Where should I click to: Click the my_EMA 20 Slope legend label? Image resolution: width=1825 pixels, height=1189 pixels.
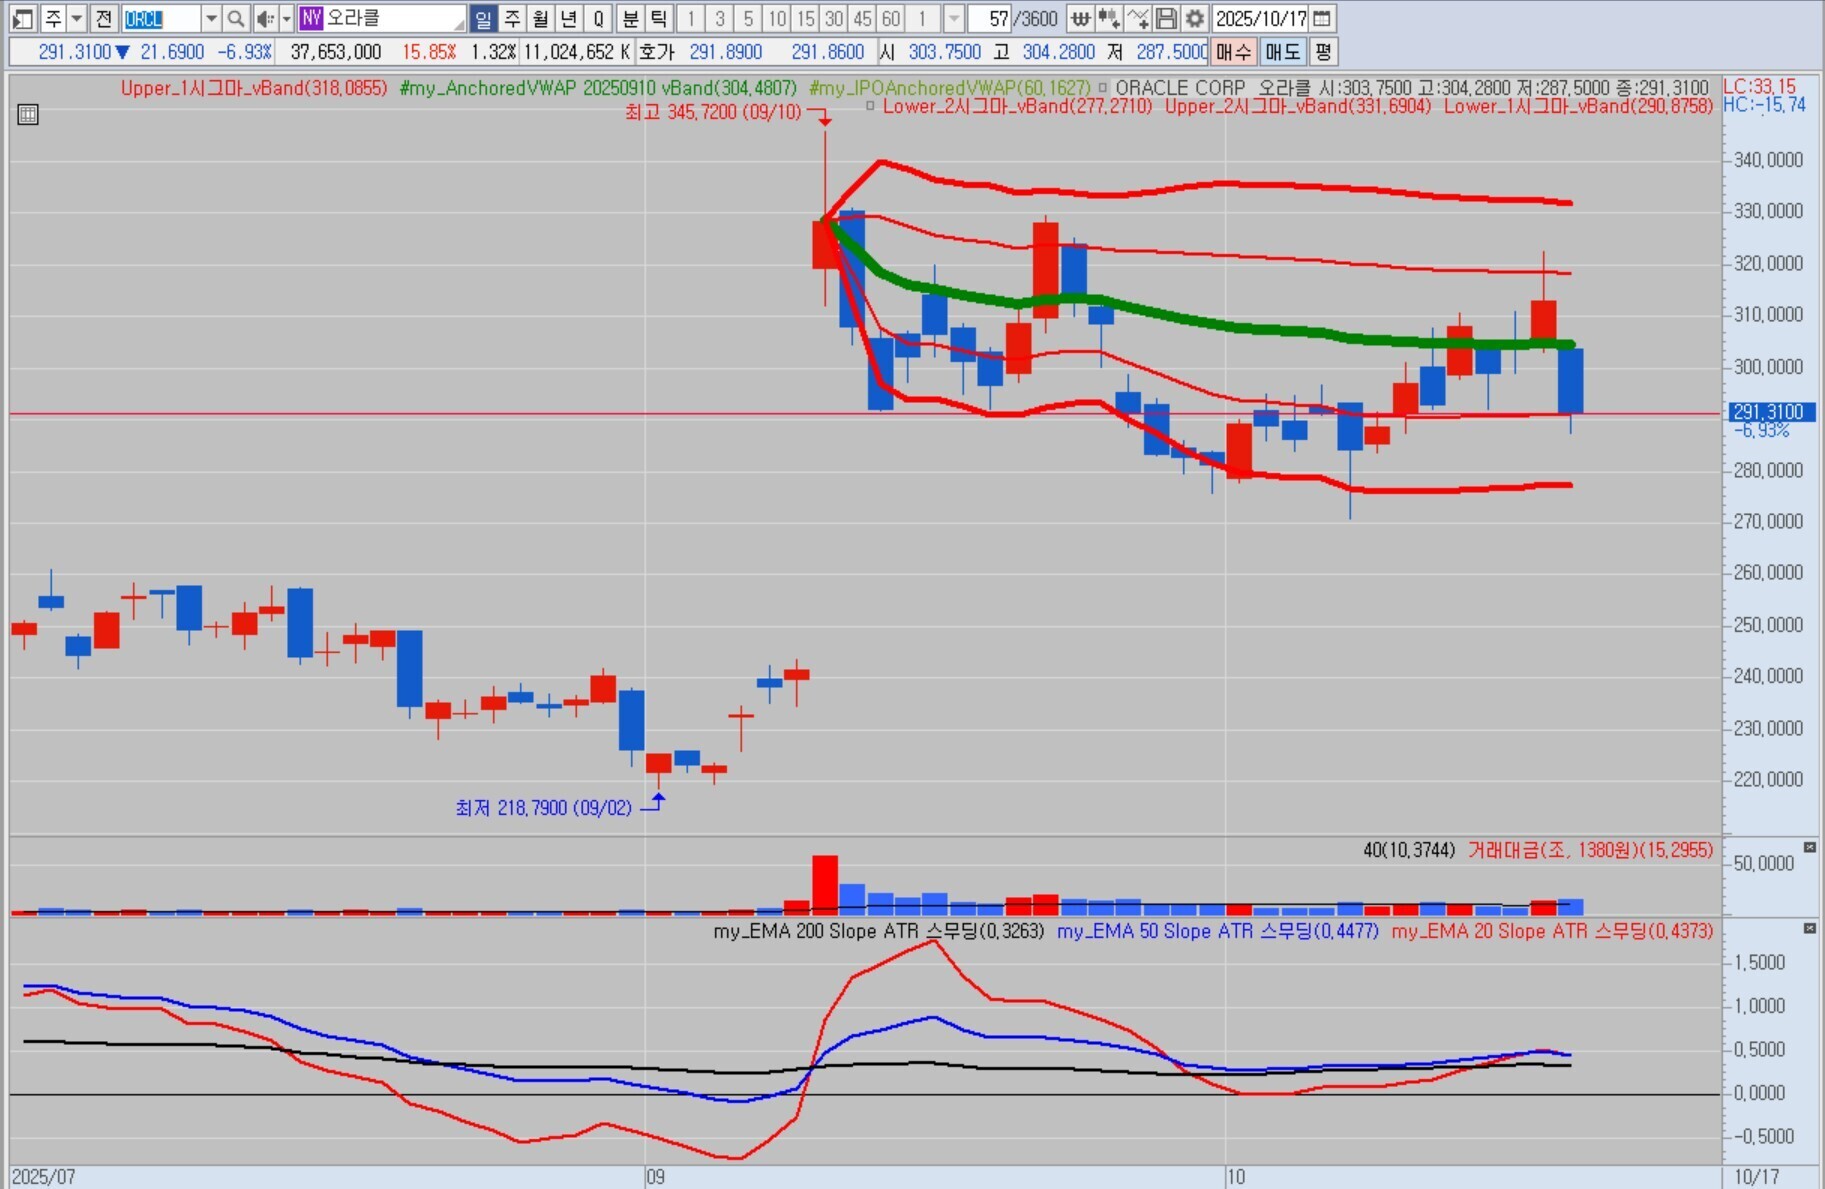pyautogui.click(x=1552, y=931)
